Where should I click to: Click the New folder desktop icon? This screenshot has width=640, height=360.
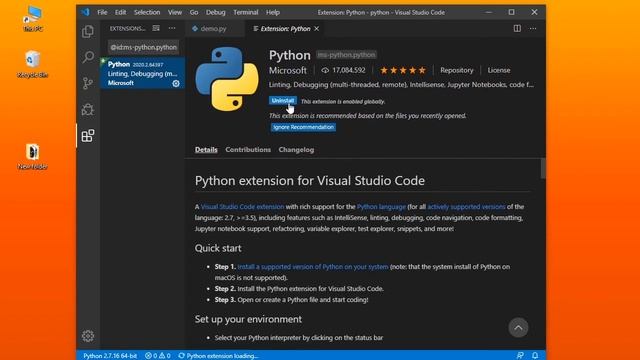pyautogui.click(x=33, y=157)
